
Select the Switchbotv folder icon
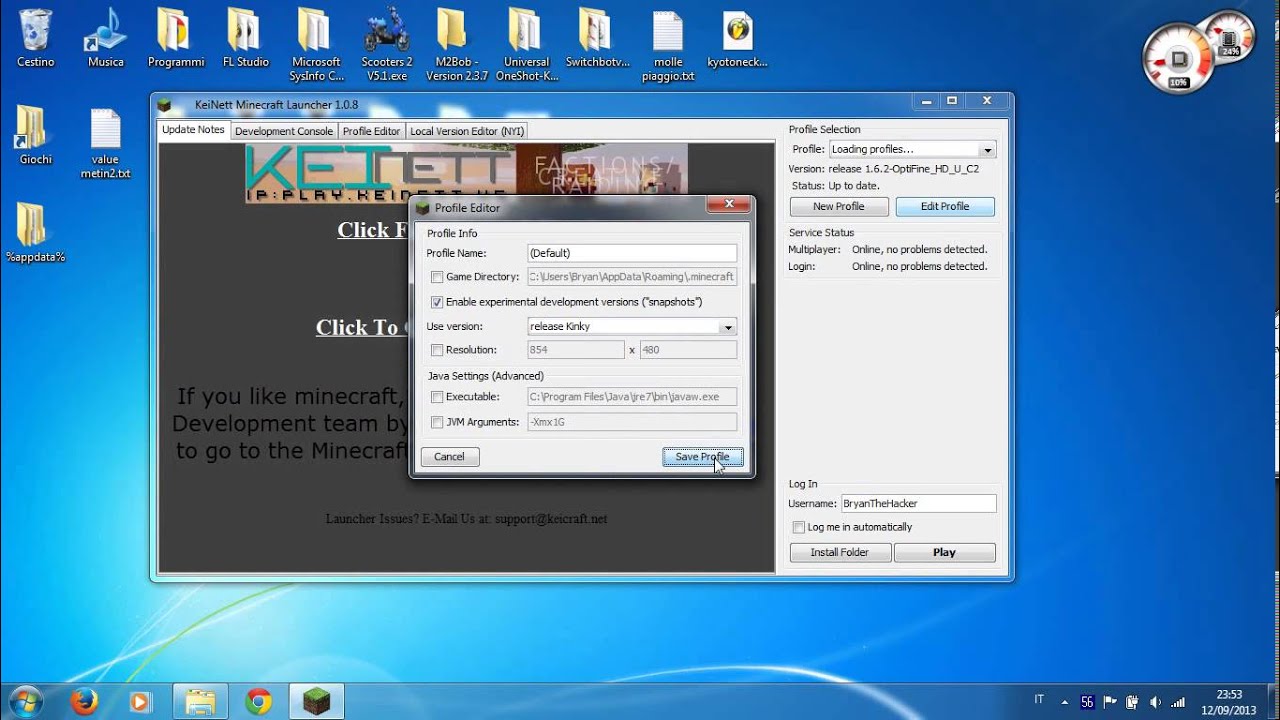(x=598, y=37)
